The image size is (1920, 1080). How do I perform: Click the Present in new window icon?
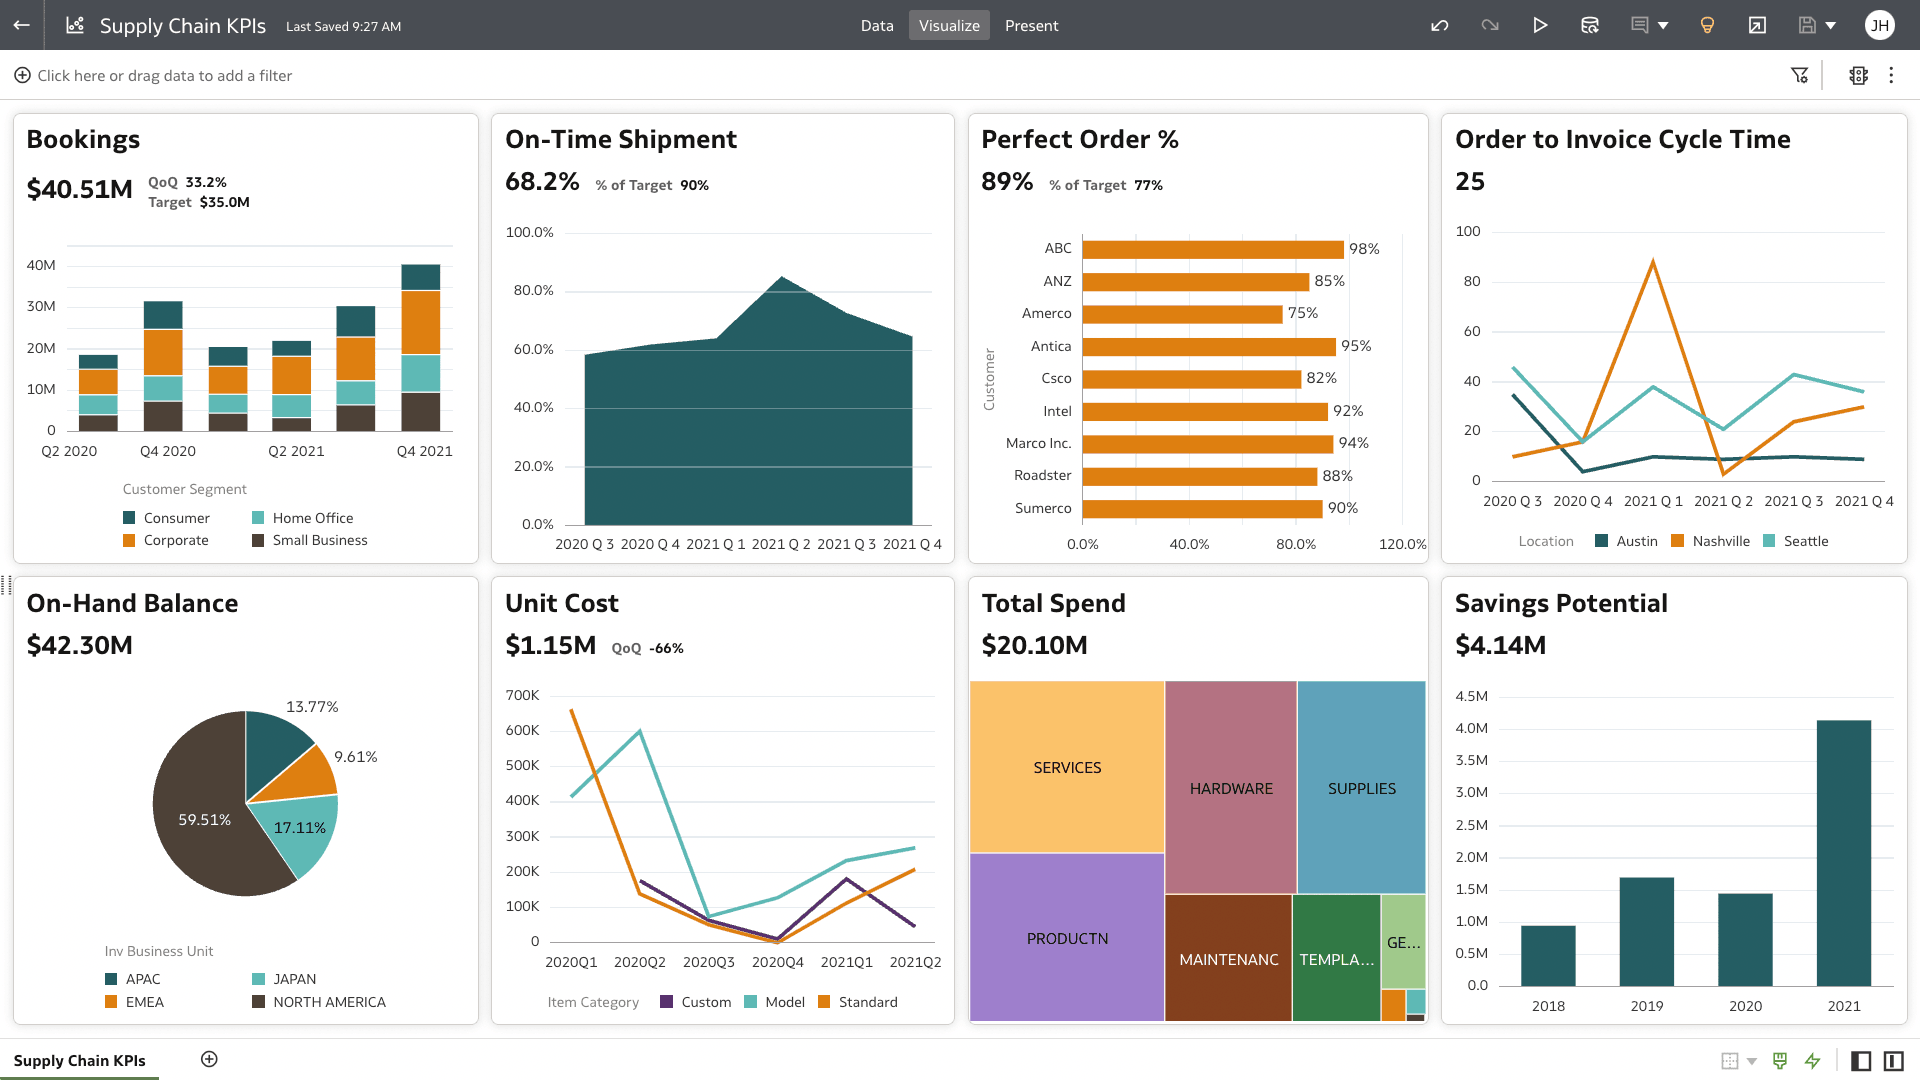point(1757,25)
